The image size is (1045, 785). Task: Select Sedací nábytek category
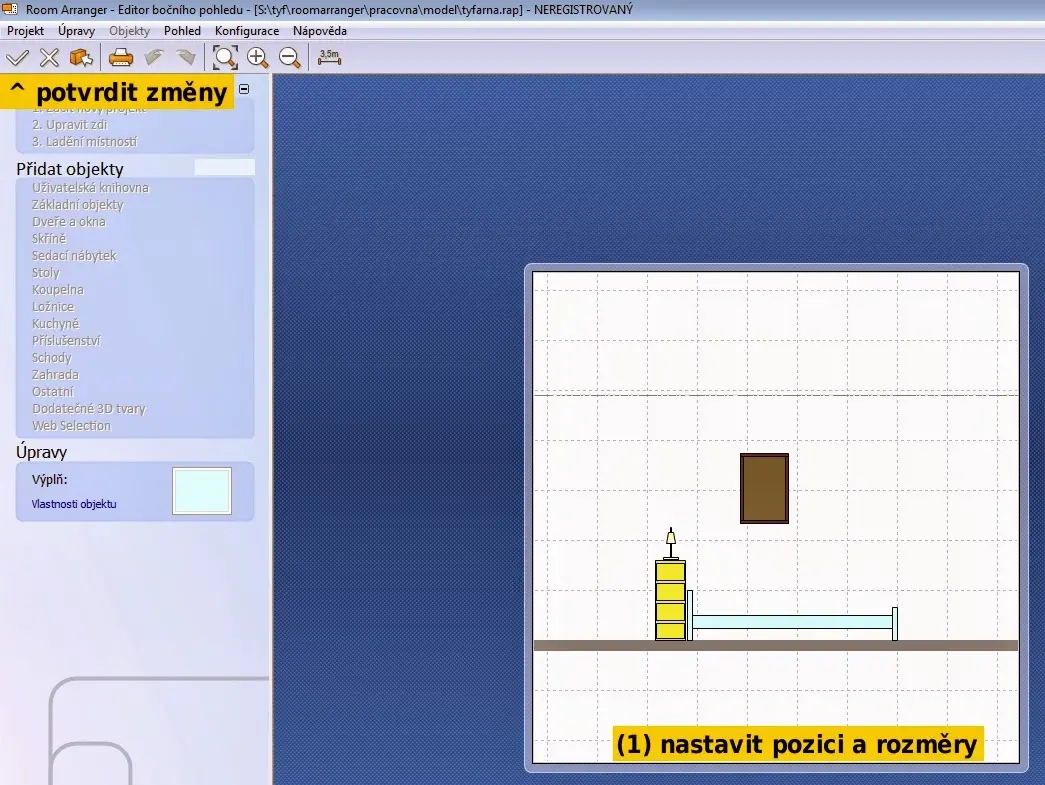pyautogui.click(x=74, y=256)
